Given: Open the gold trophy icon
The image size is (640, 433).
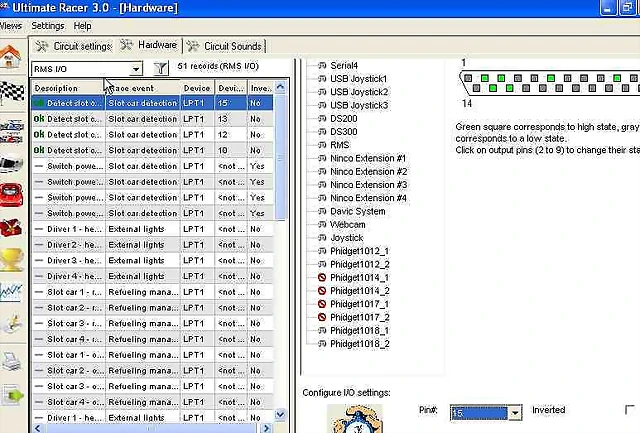Looking at the screenshot, I should 11,260.
